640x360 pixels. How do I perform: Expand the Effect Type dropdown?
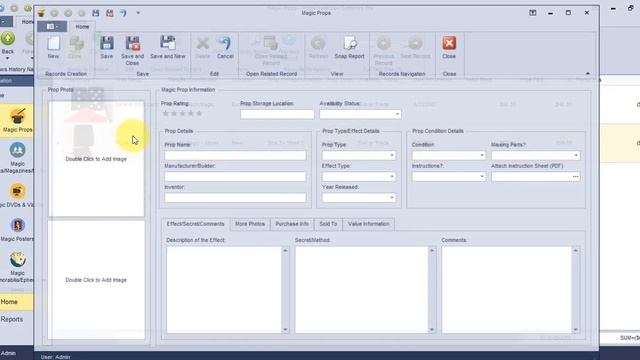coord(392,177)
